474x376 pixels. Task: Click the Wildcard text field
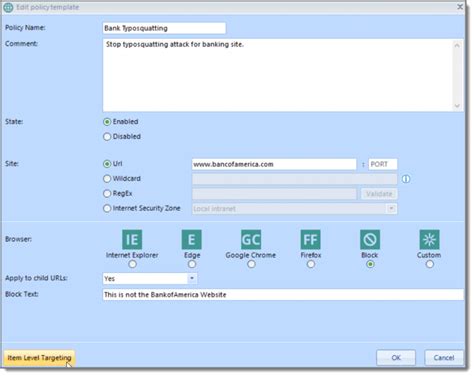[x=295, y=179]
